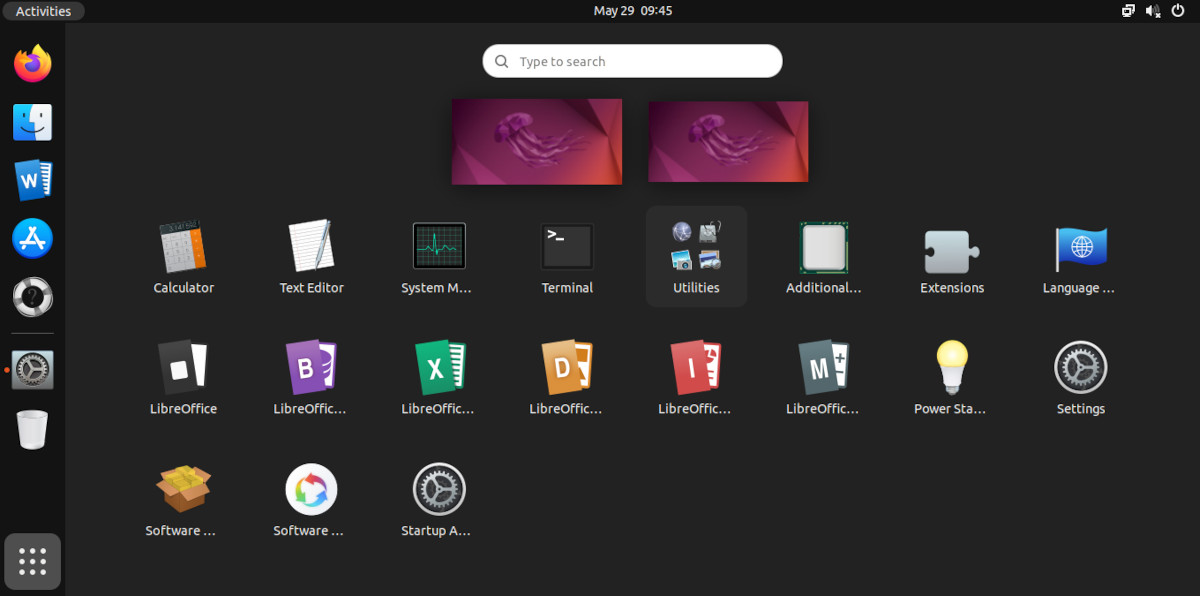Launch Firefox from the dock
The width and height of the screenshot is (1200, 596).
[x=31, y=63]
